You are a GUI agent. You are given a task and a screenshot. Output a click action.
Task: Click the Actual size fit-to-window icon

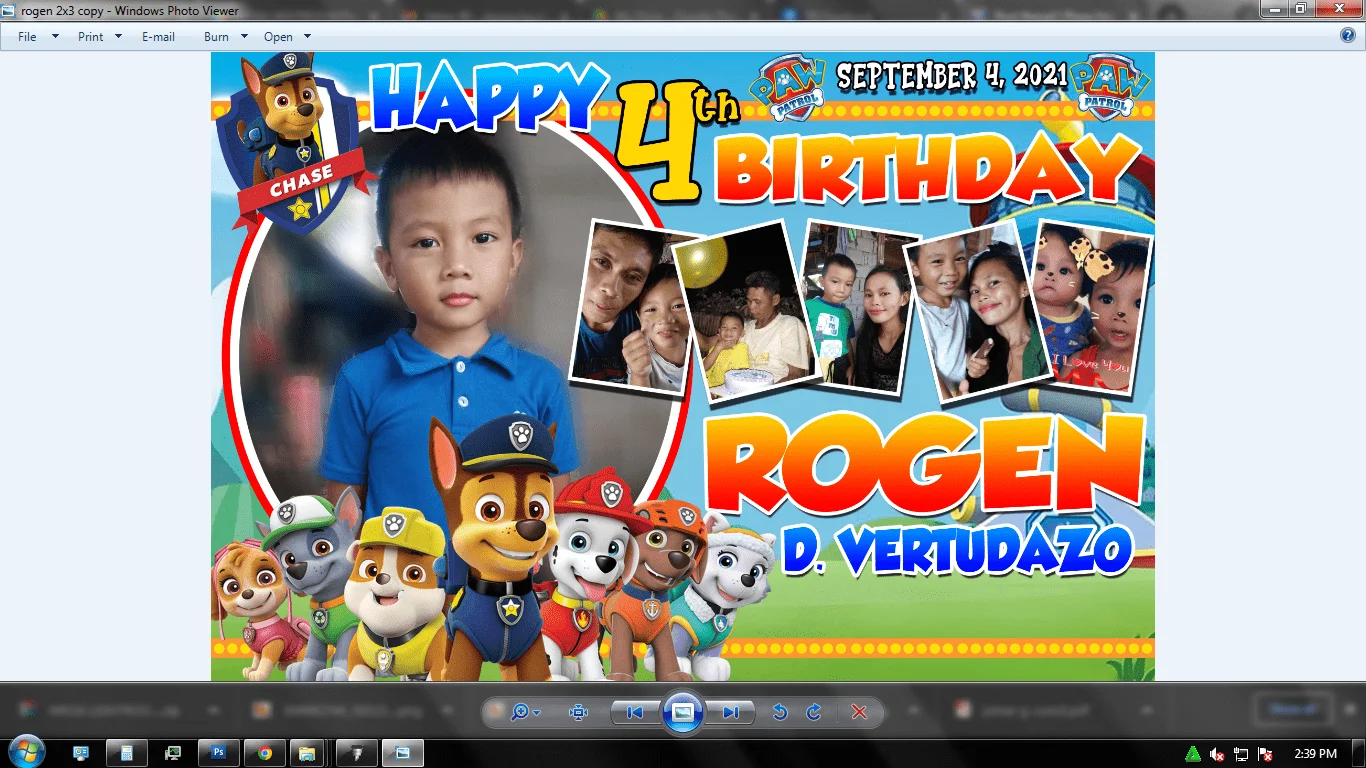pyautogui.click(x=578, y=712)
